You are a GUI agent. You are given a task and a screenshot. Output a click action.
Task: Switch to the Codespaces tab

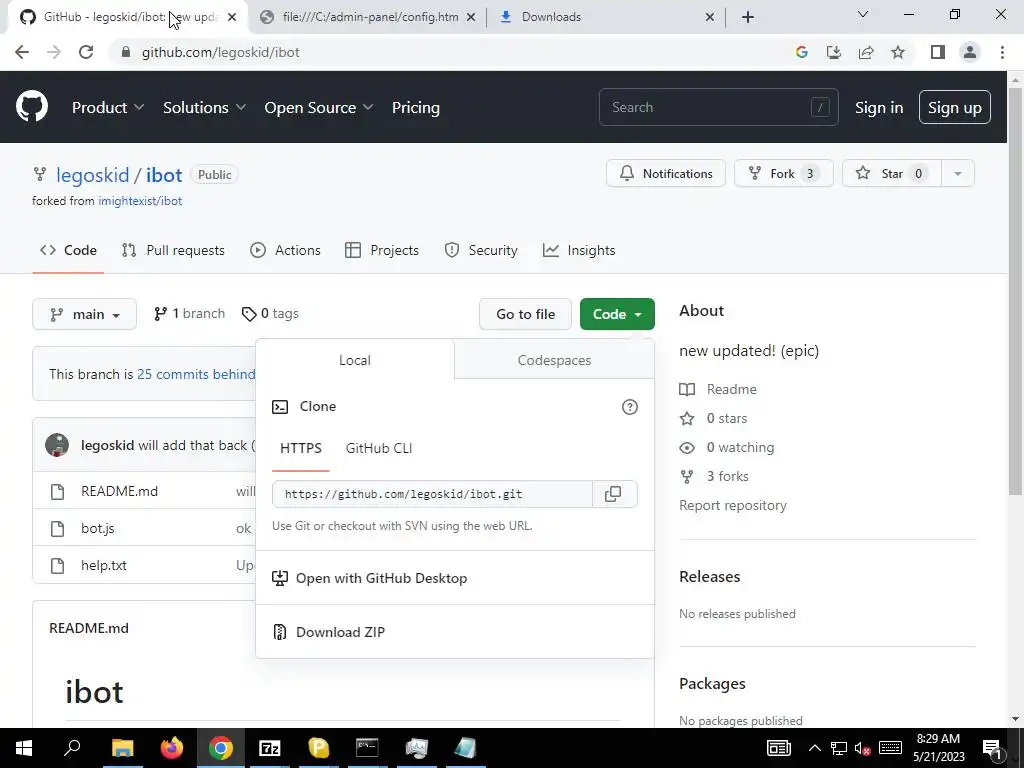coord(554,360)
